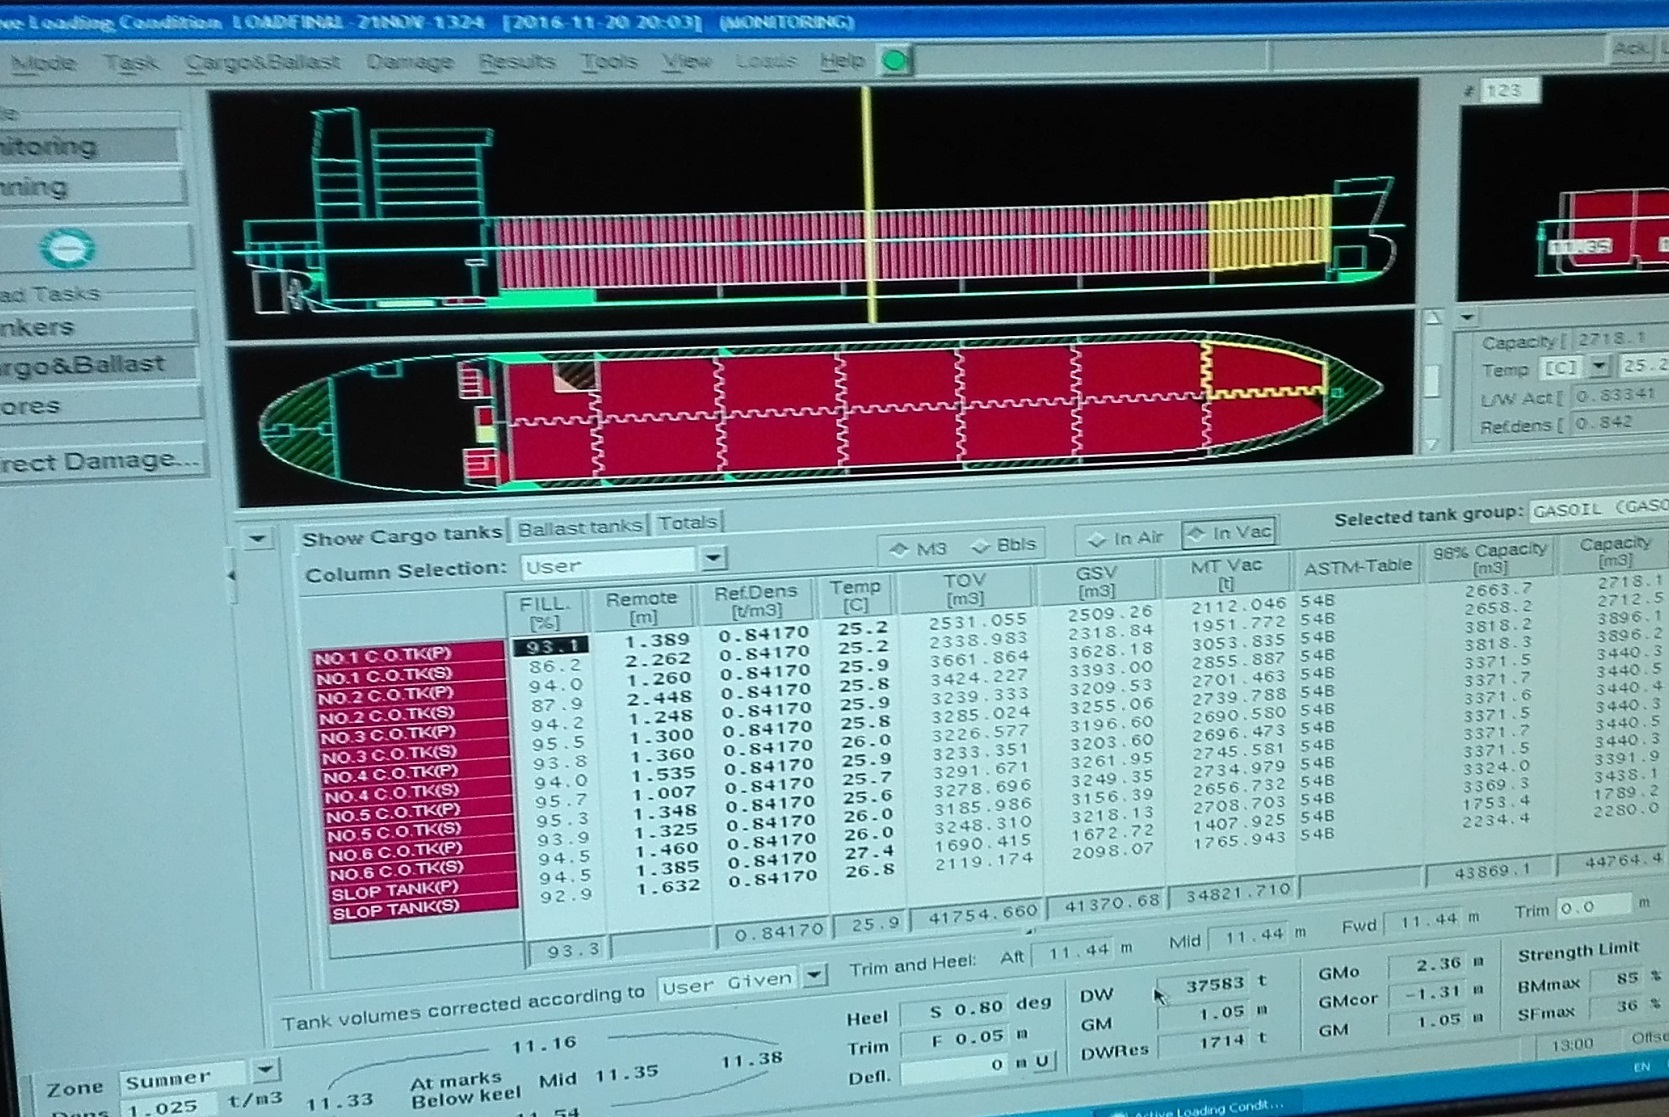
Task: Click the Direct Damage button in sidebar
Action: click(100, 461)
